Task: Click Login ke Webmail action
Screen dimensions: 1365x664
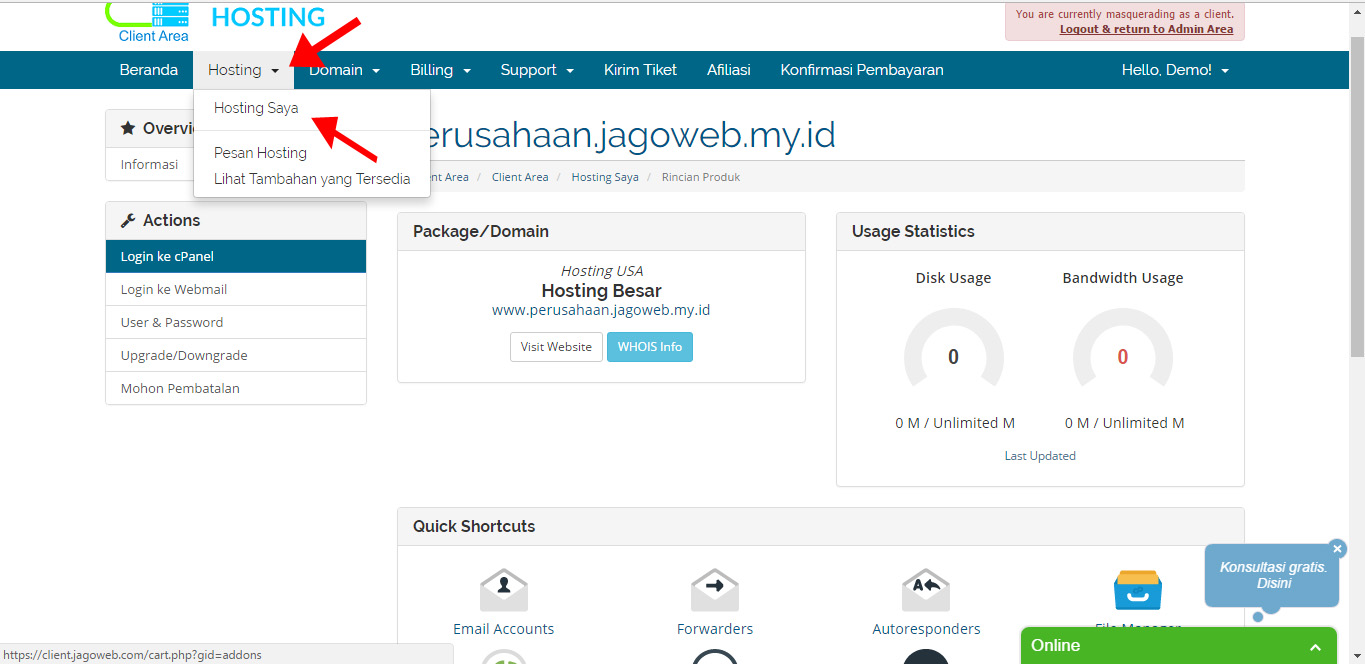Action: (x=236, y=289)
